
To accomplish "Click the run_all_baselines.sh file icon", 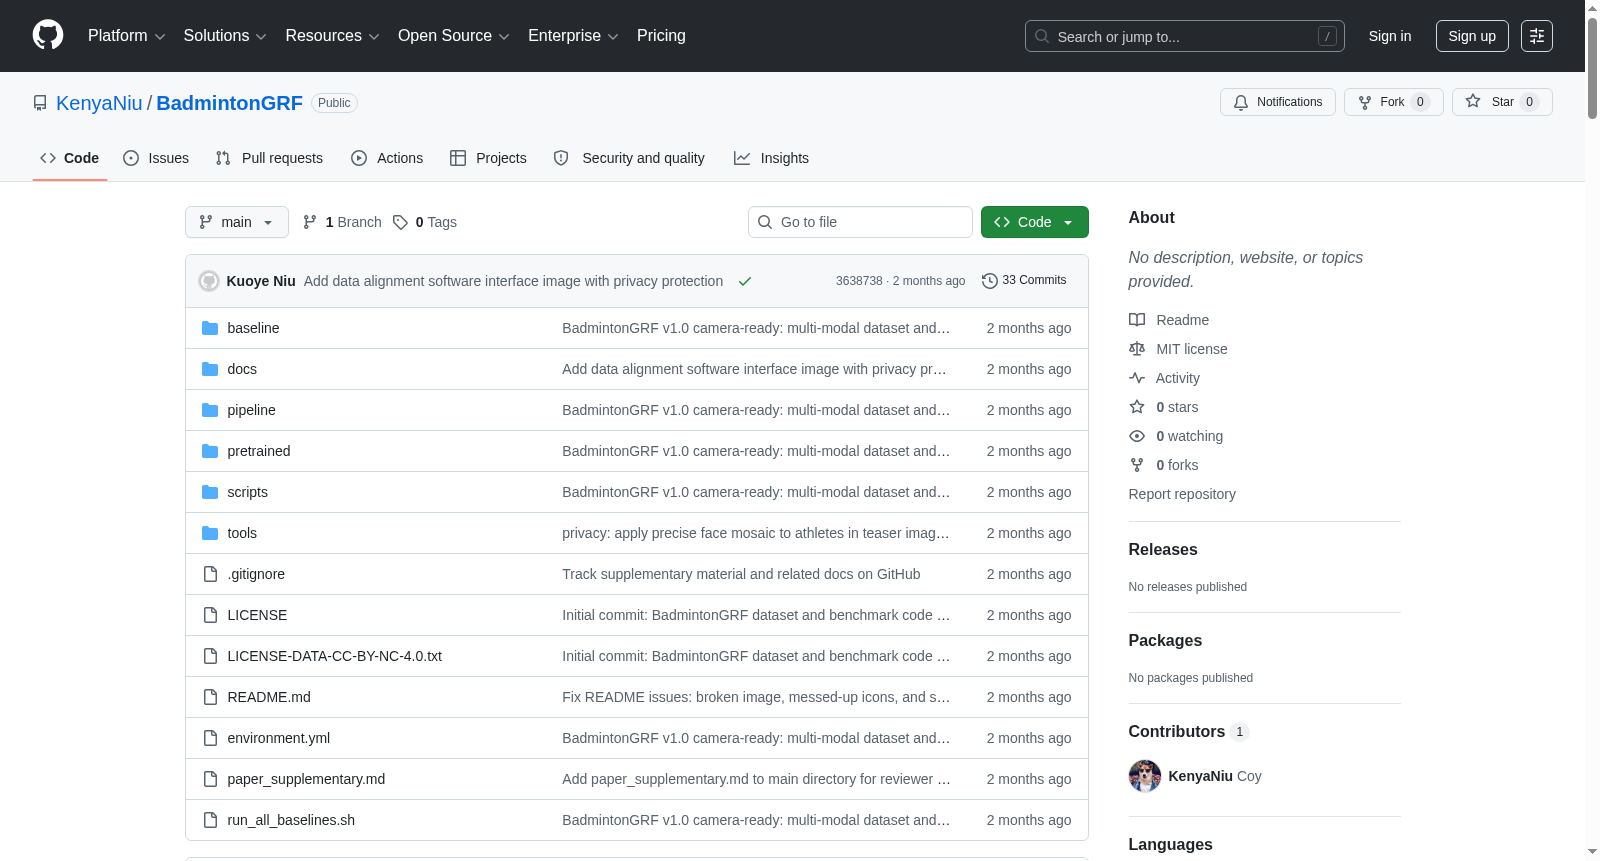I will 210,820.
